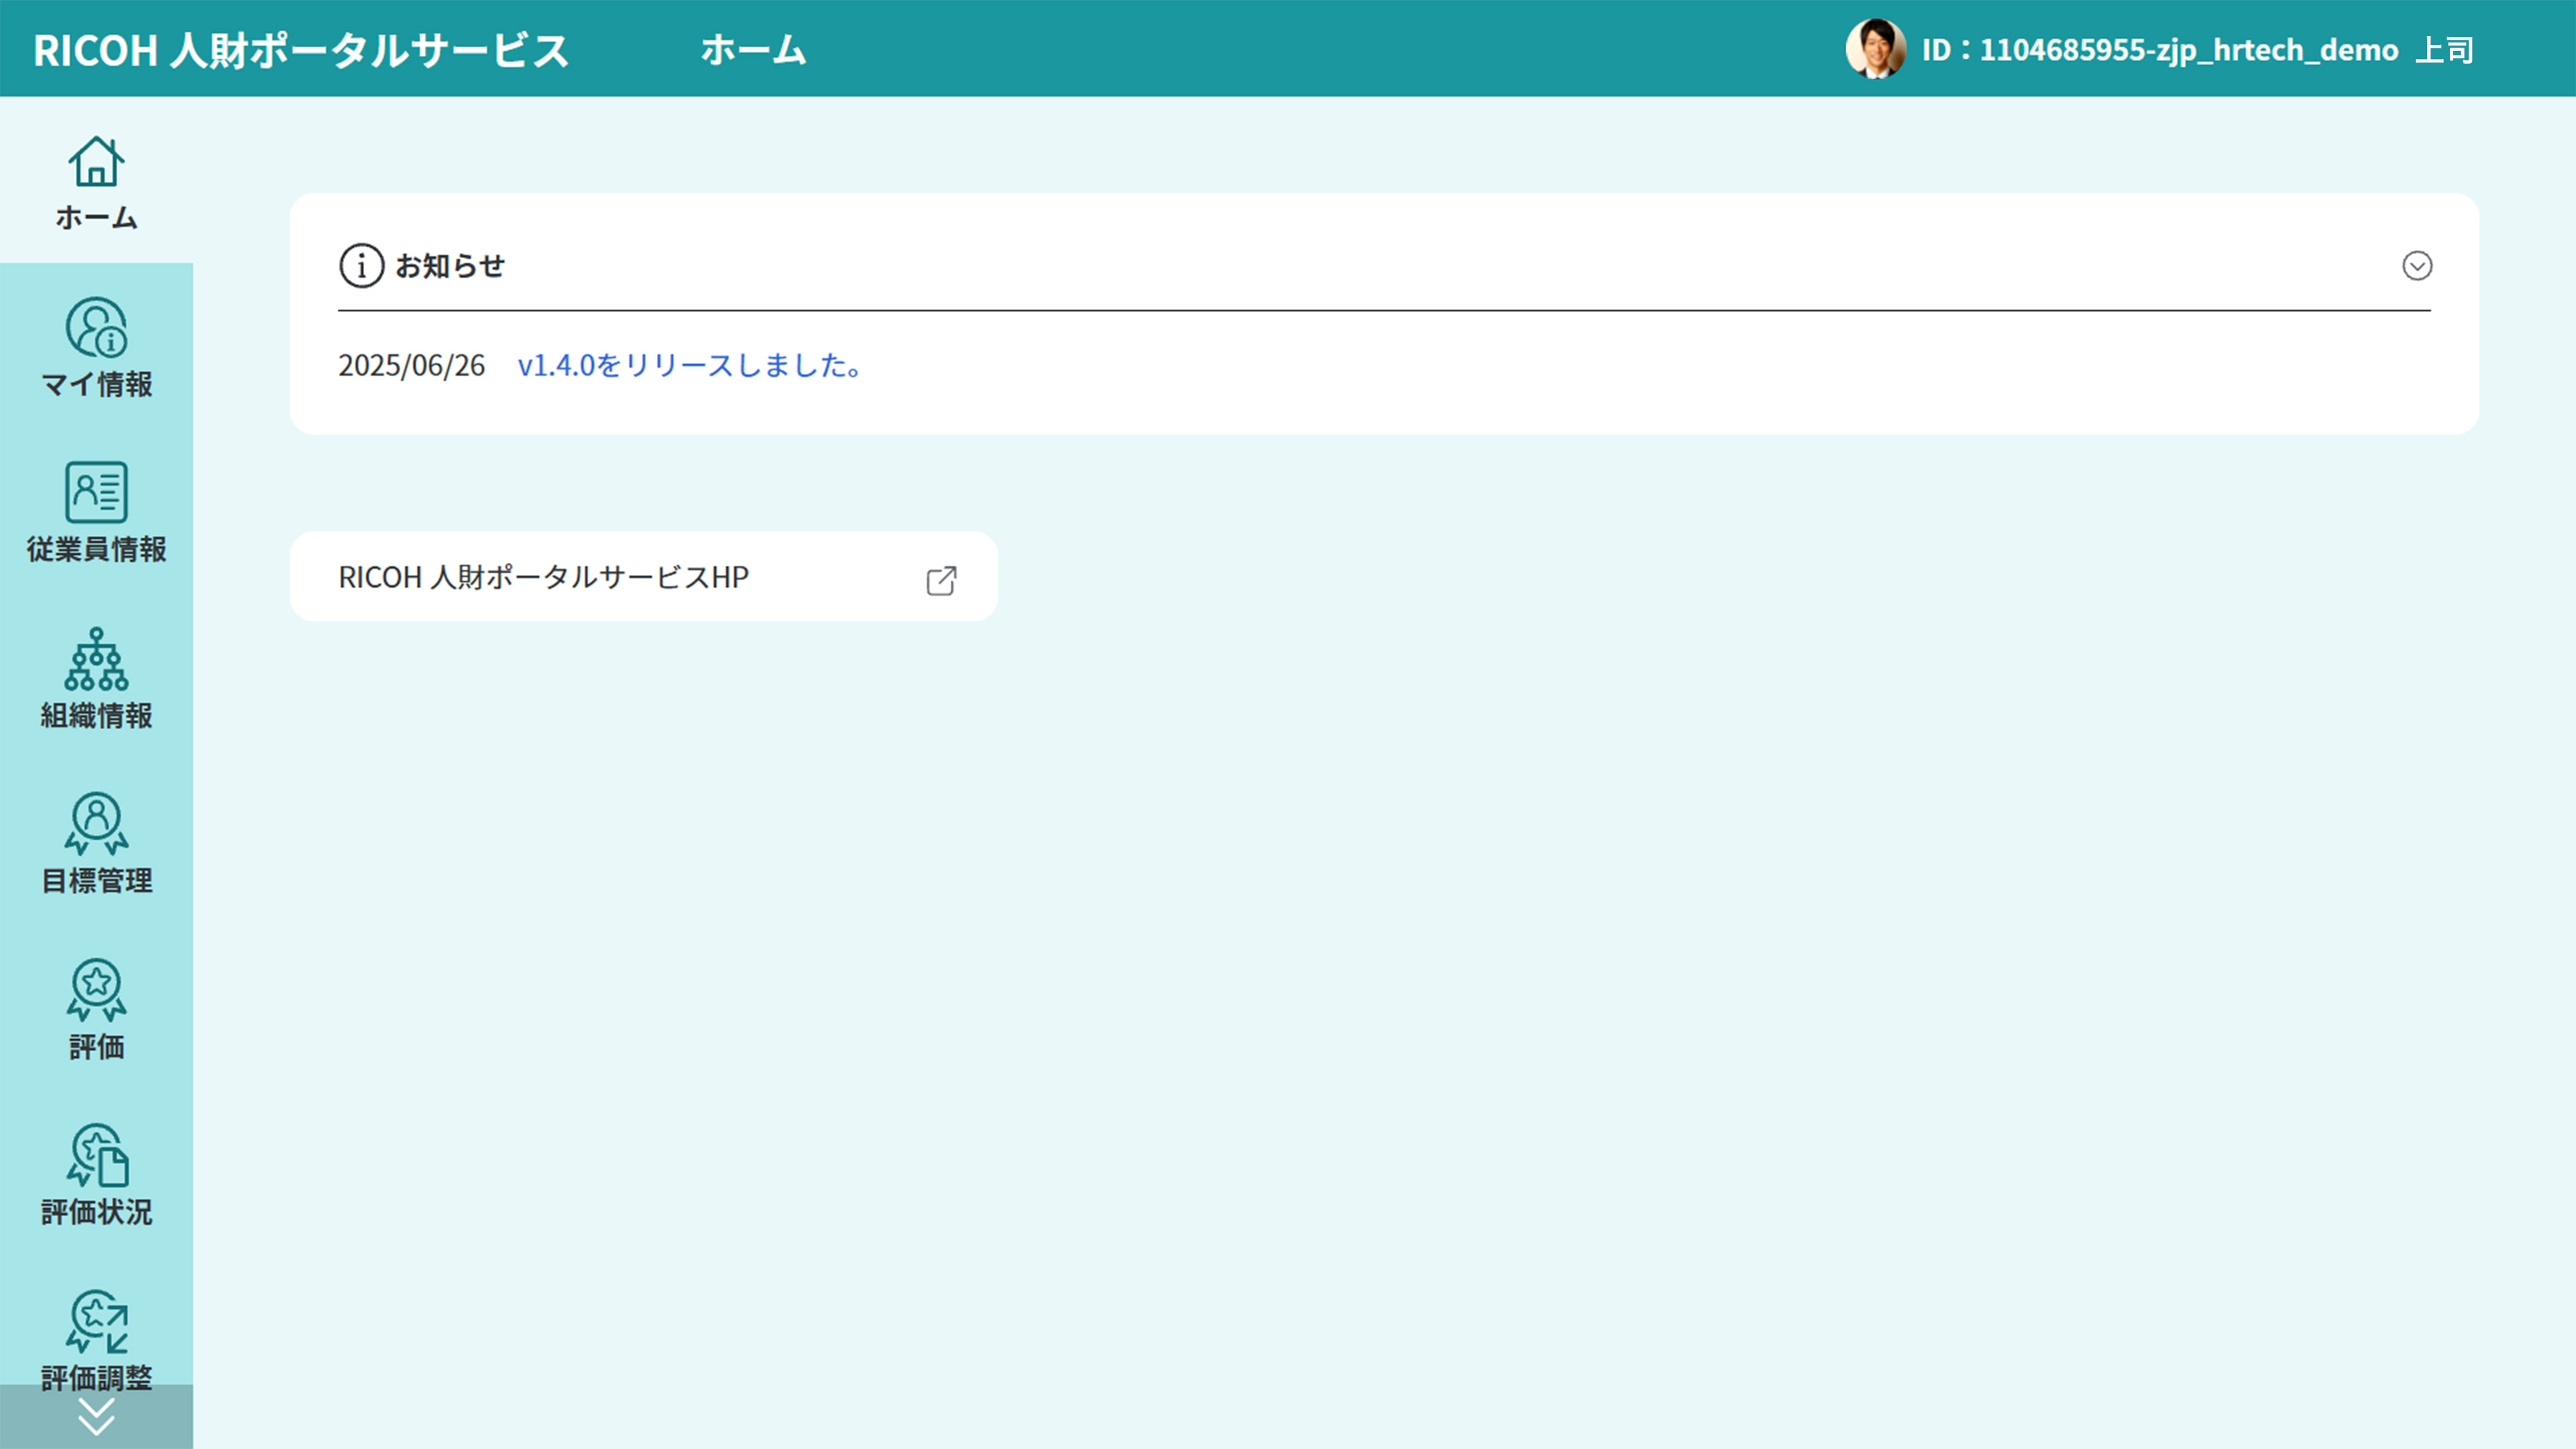
Task: Open v1.4.0をリリースしました announcement link
Action: (x=690, y=366)
